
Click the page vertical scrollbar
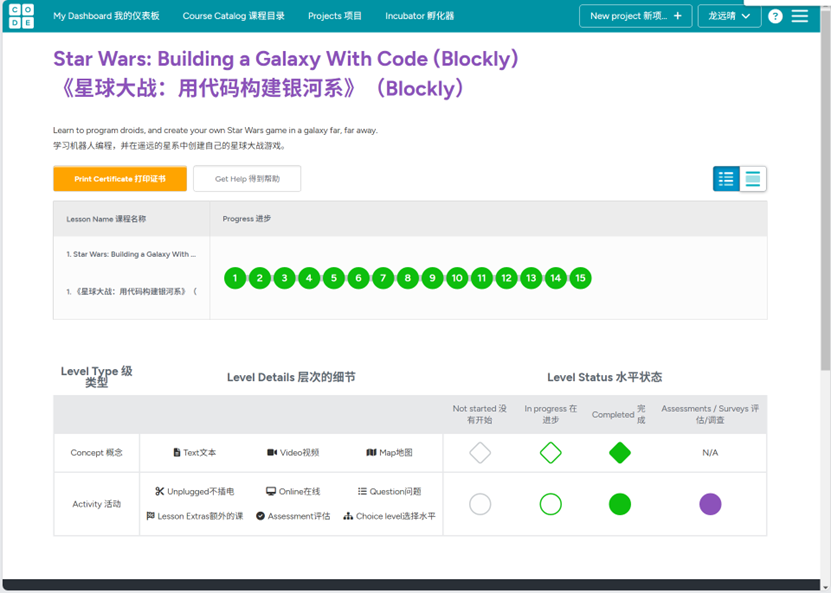point(826,191)
